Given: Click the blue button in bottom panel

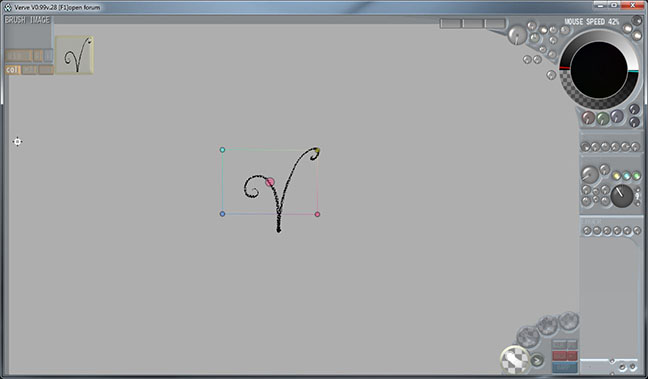Looking at the screenshot, I should pyautogui.click(x=565, y=367).
